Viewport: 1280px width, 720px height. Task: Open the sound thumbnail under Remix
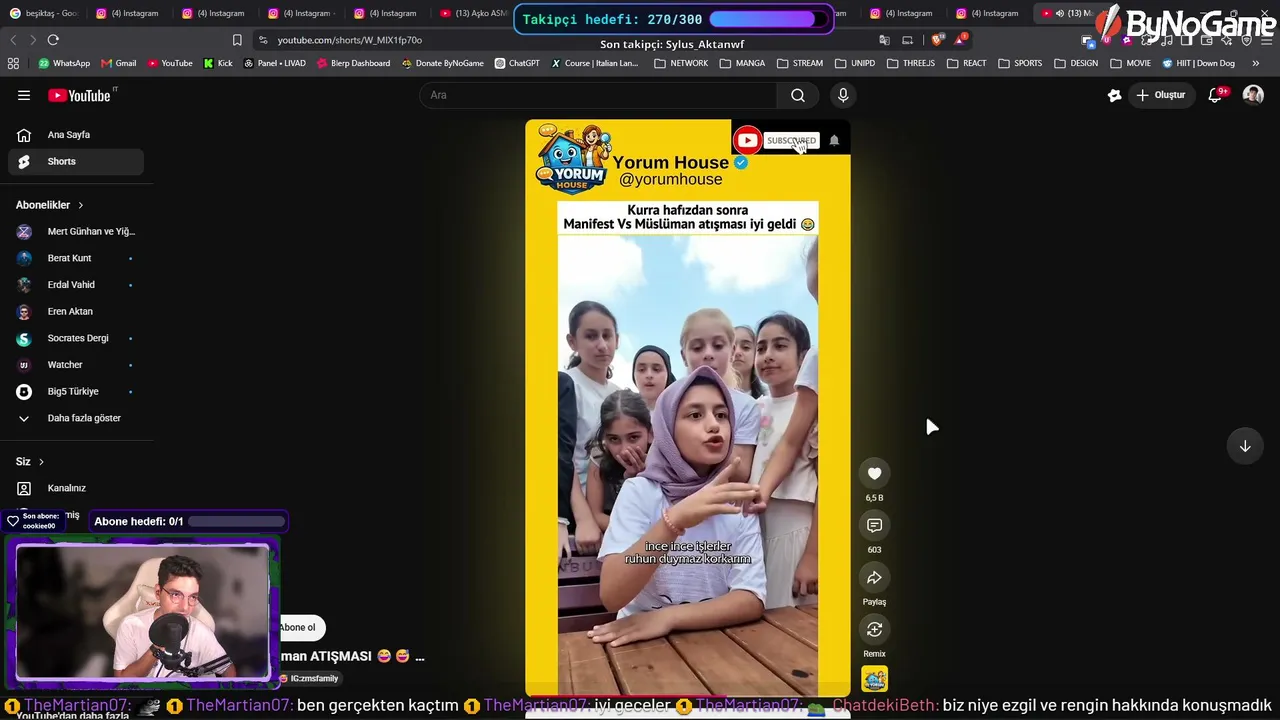[x=874, y=680]
